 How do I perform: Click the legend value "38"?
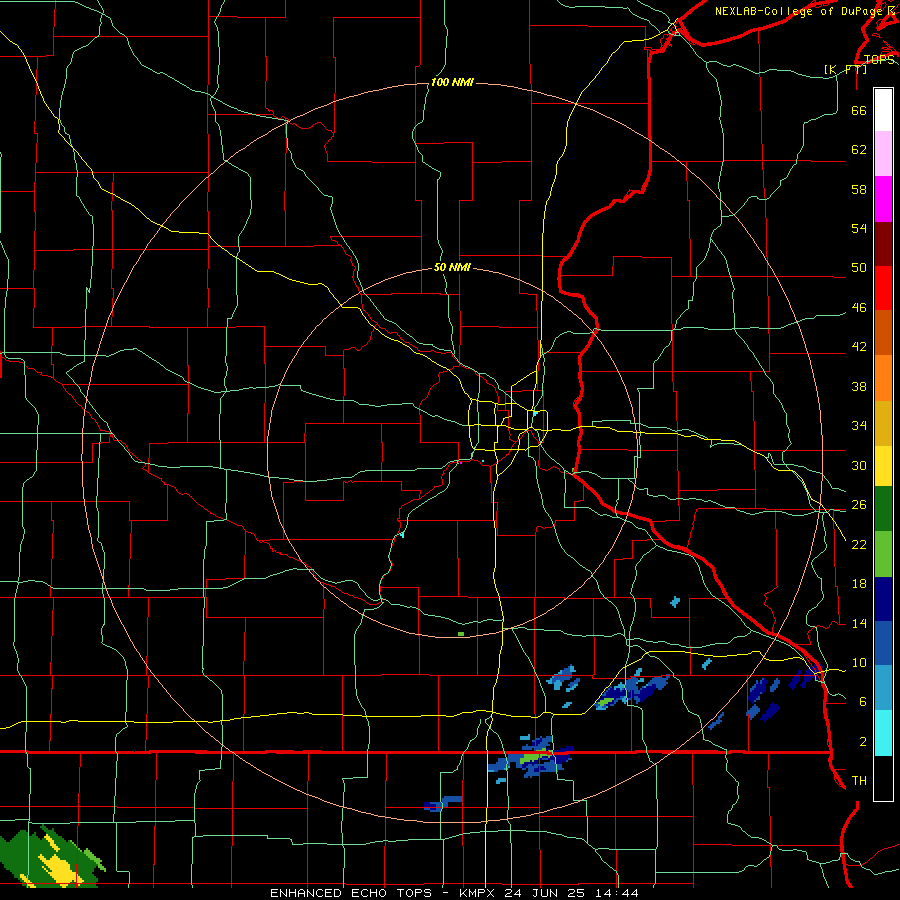(x=859, y=386)
